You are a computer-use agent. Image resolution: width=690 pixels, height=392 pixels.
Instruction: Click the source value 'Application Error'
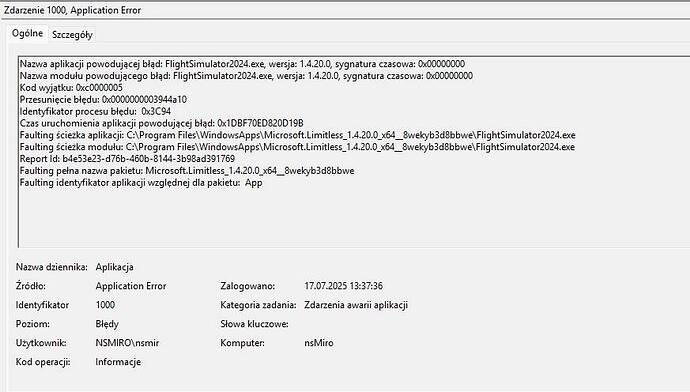(131, 286)
